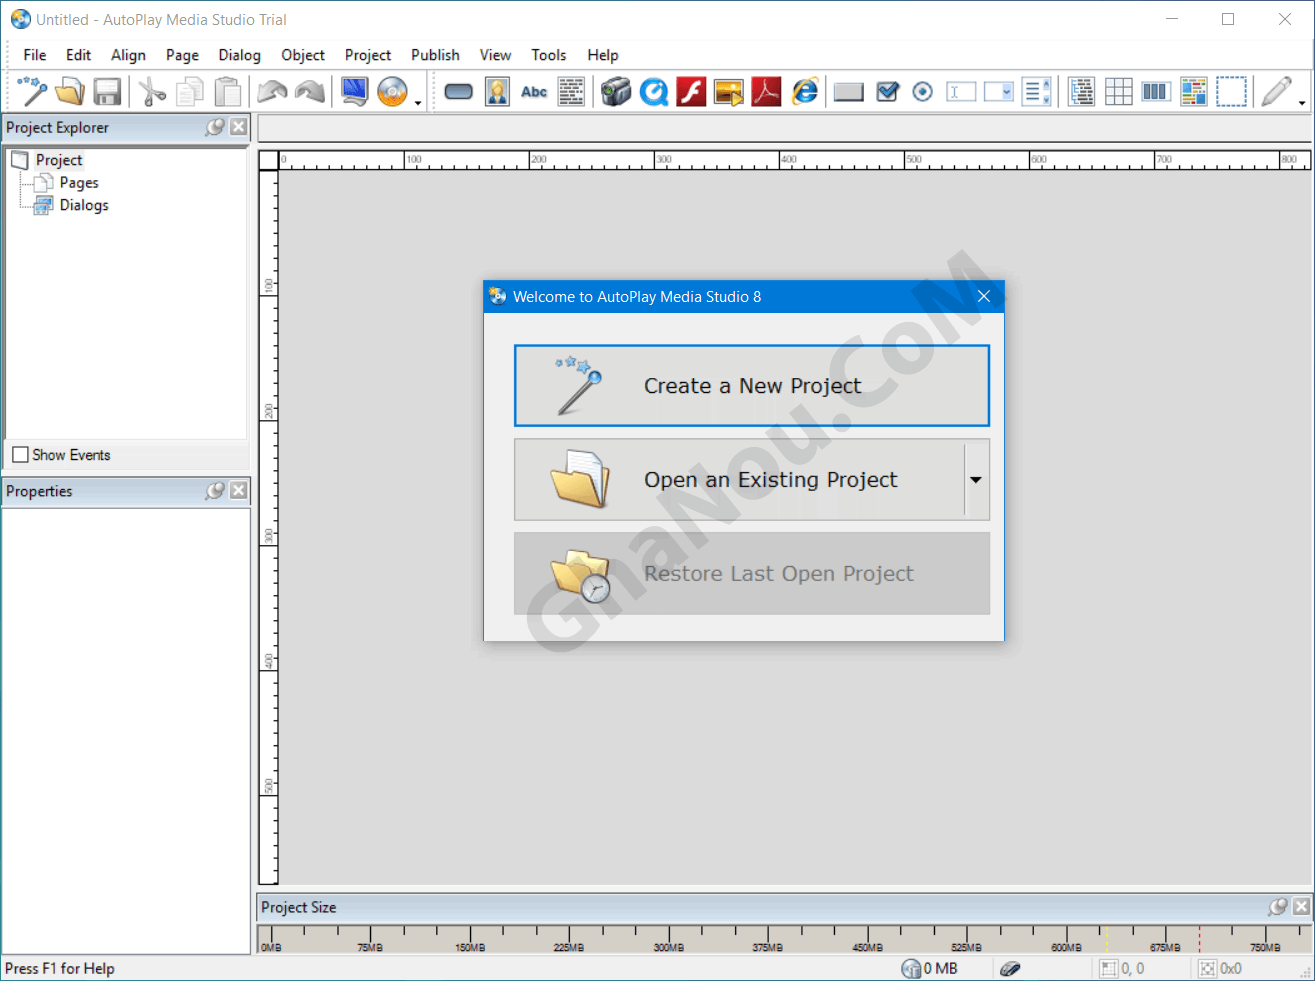Open the Dialog menu
This screenshot has width=1315, height=981.
coord(239,55)
